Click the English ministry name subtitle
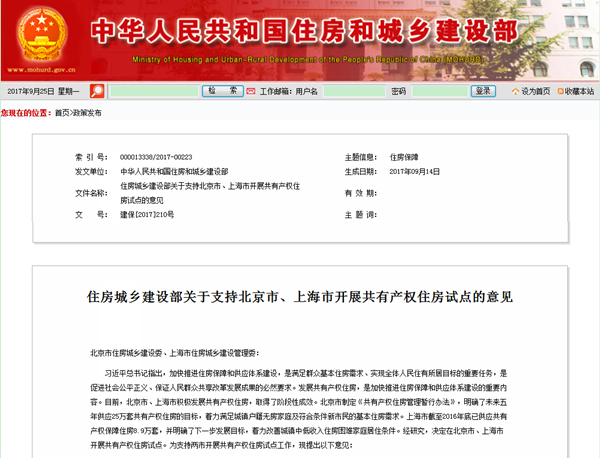The height and width of the screenshot is (458, 600). pyautogui.click(x=308, y=60)
